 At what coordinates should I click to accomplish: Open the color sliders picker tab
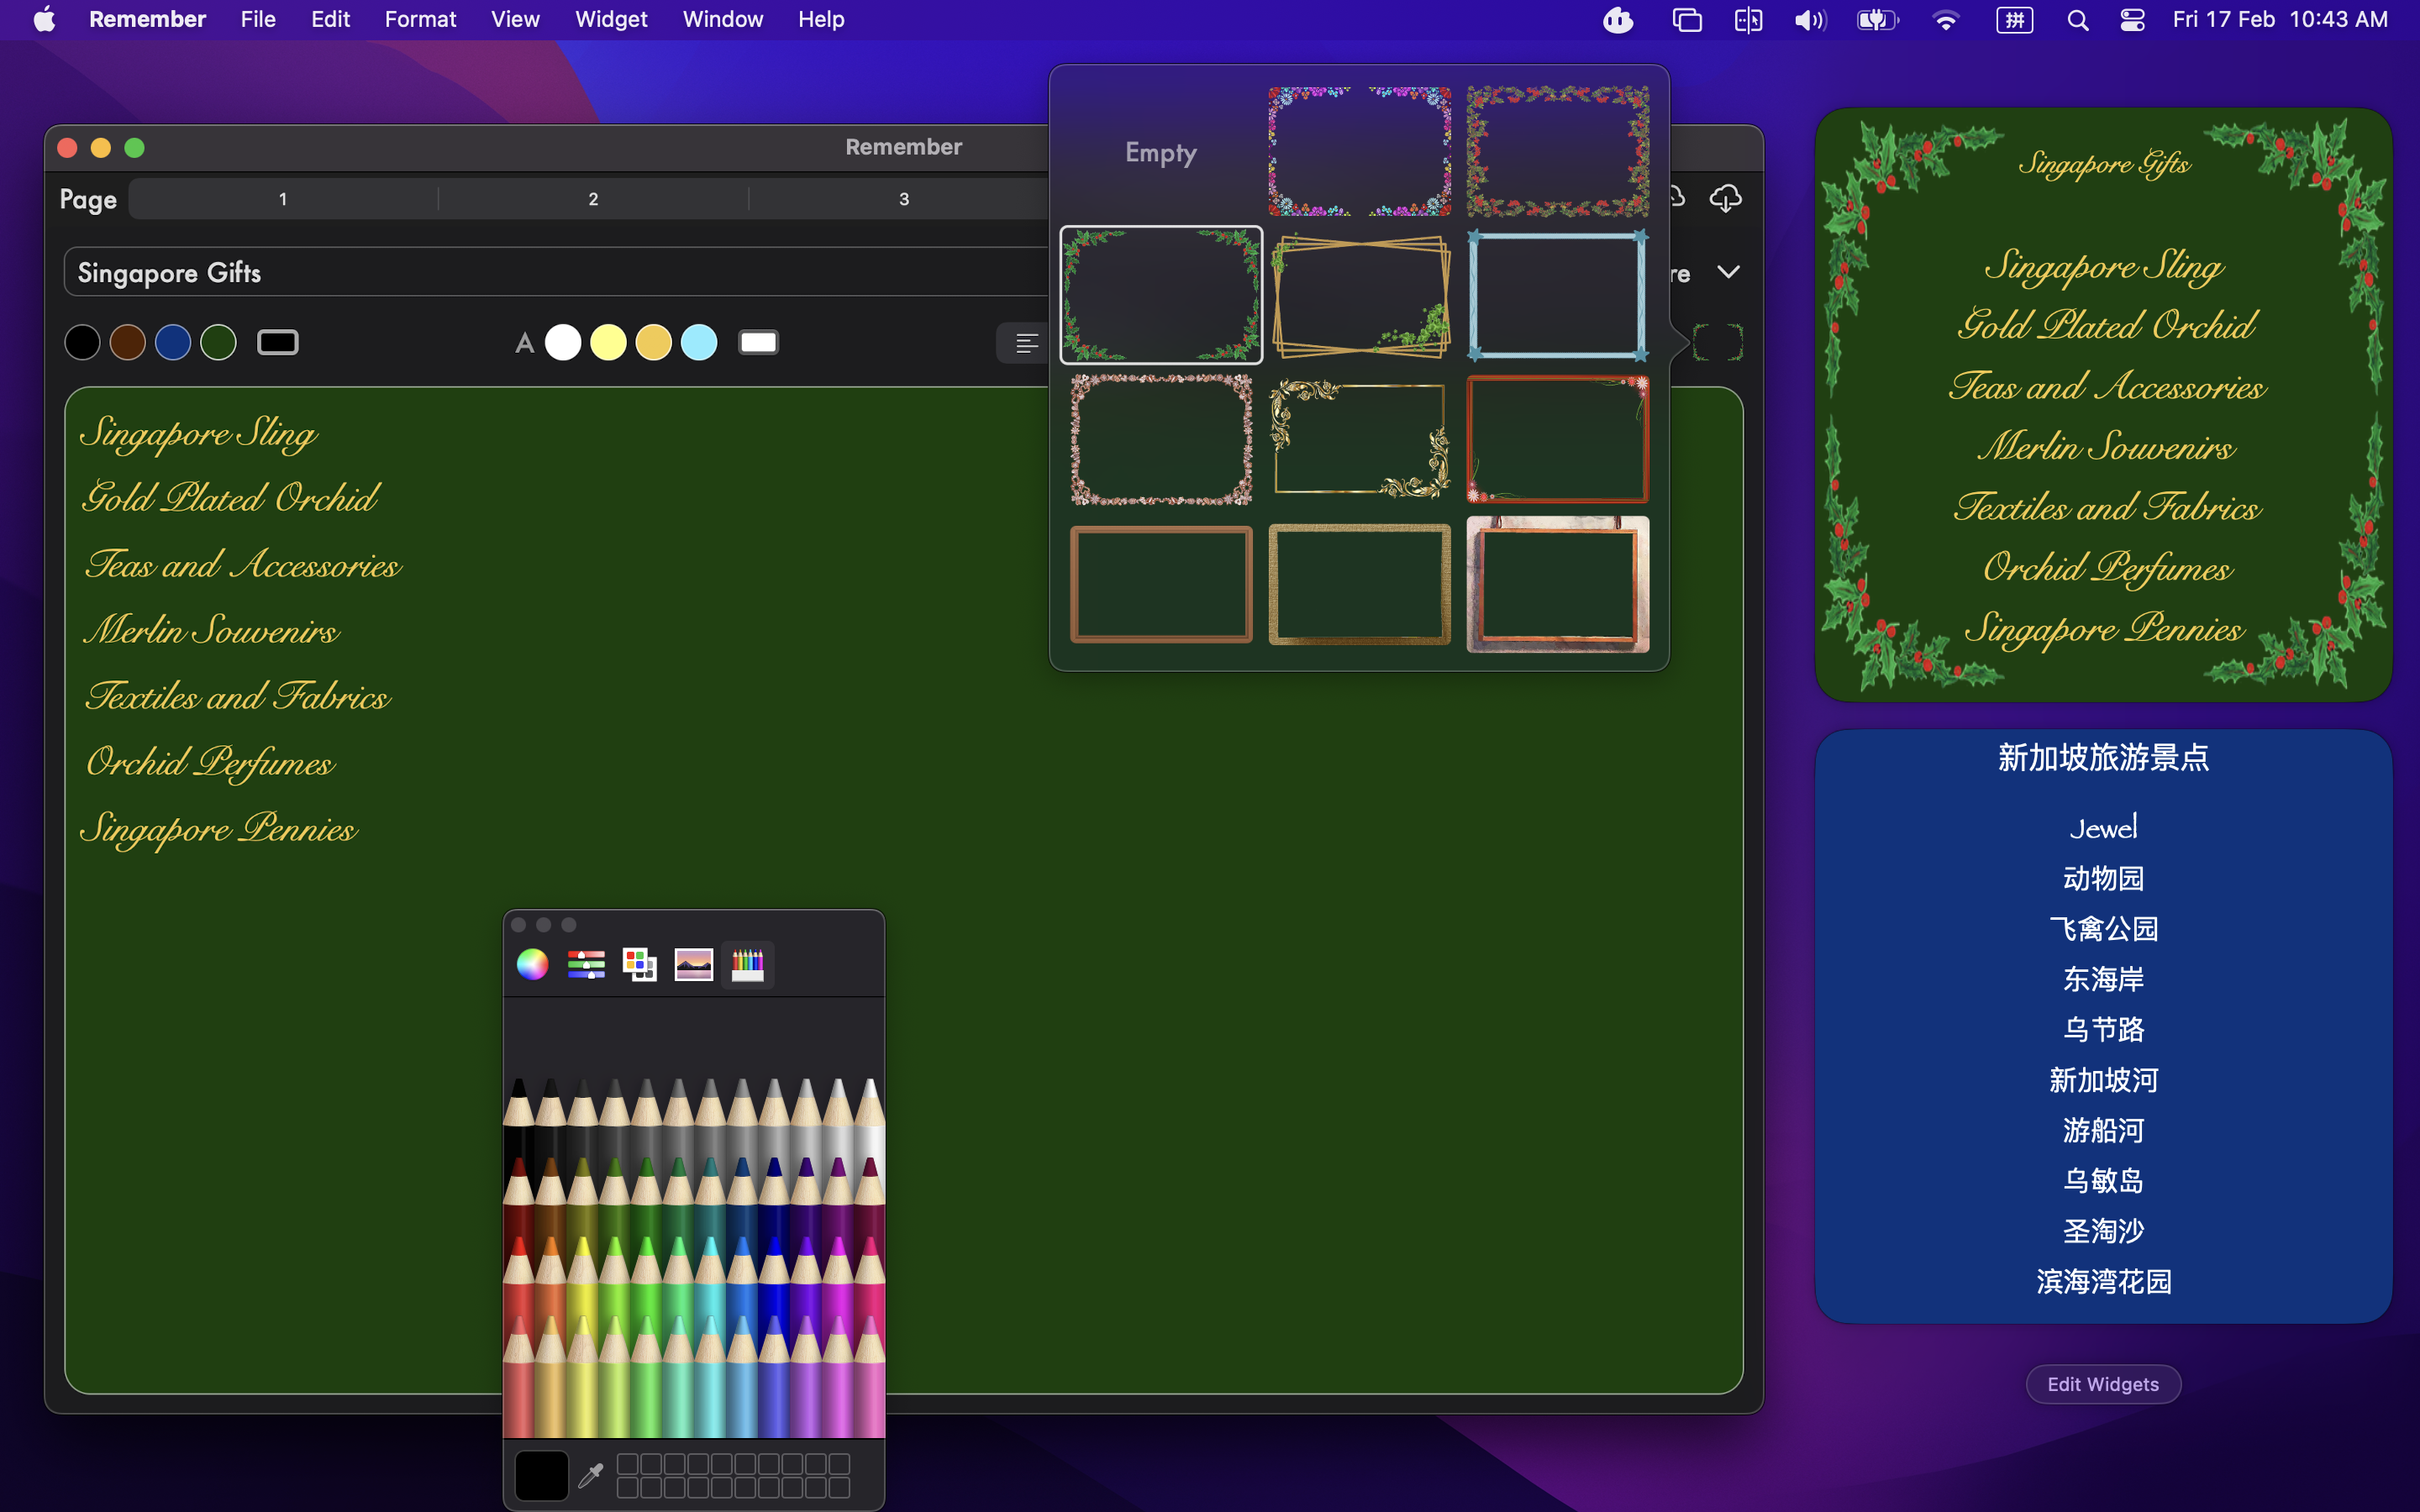(x=586, y=964)
